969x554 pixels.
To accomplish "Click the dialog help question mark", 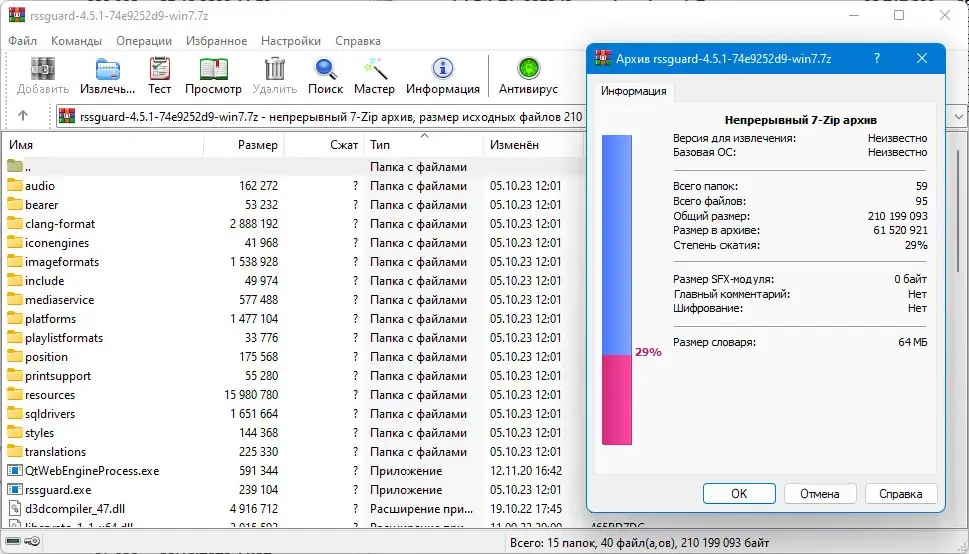I will coord(877,59).
